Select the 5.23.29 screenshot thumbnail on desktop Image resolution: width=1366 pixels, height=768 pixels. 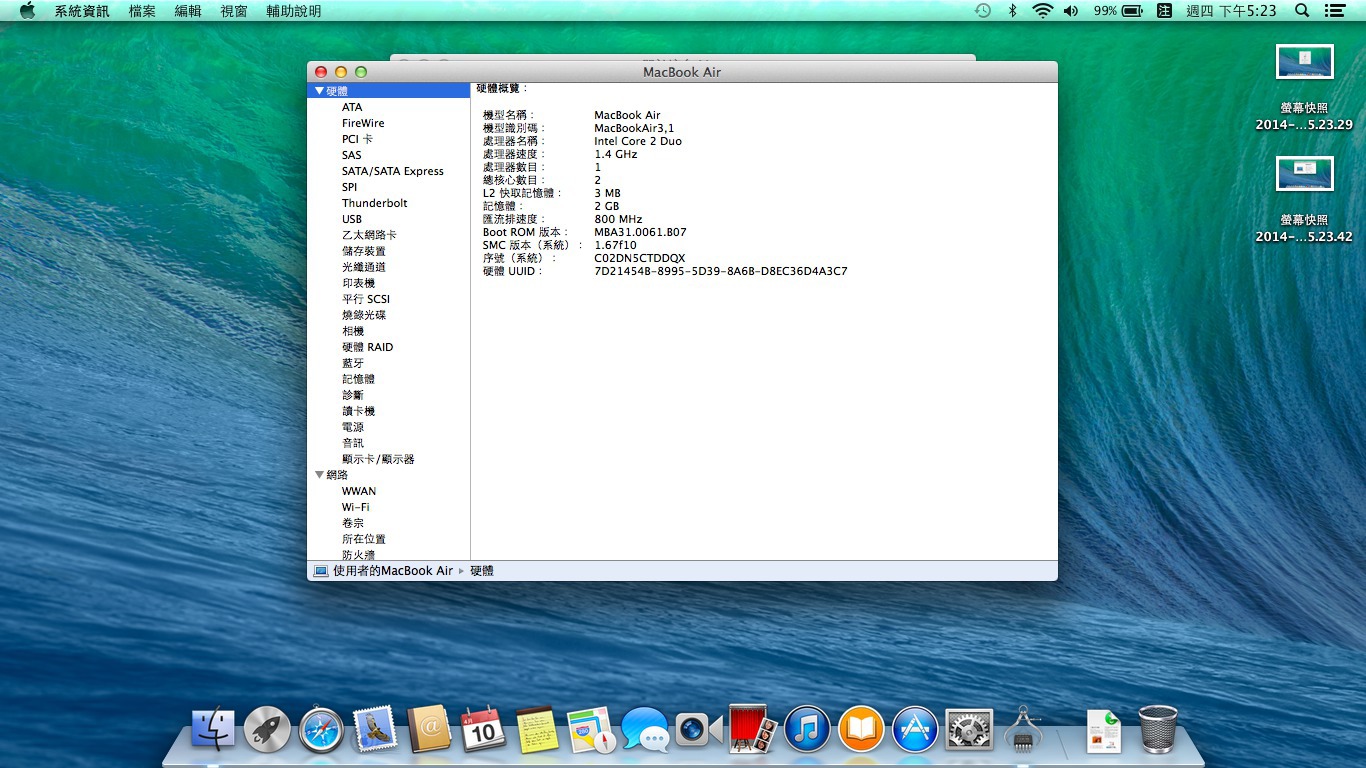1304,62
